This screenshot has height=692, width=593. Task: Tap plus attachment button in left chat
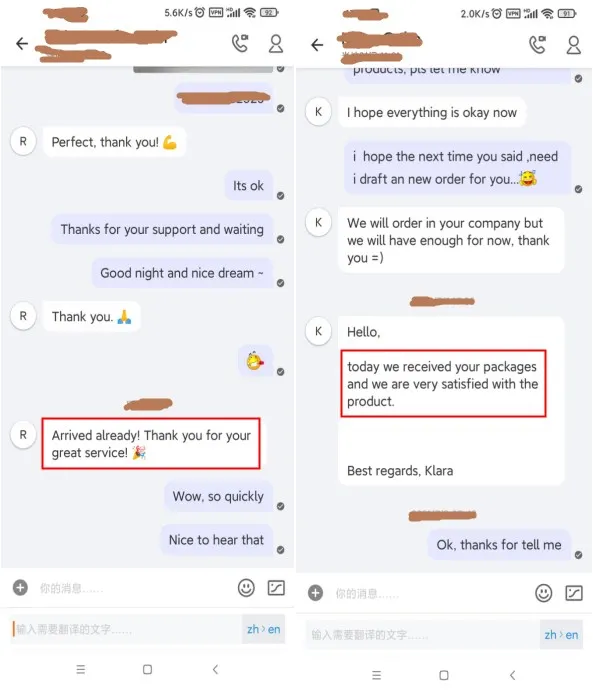[x=20, y=588]
